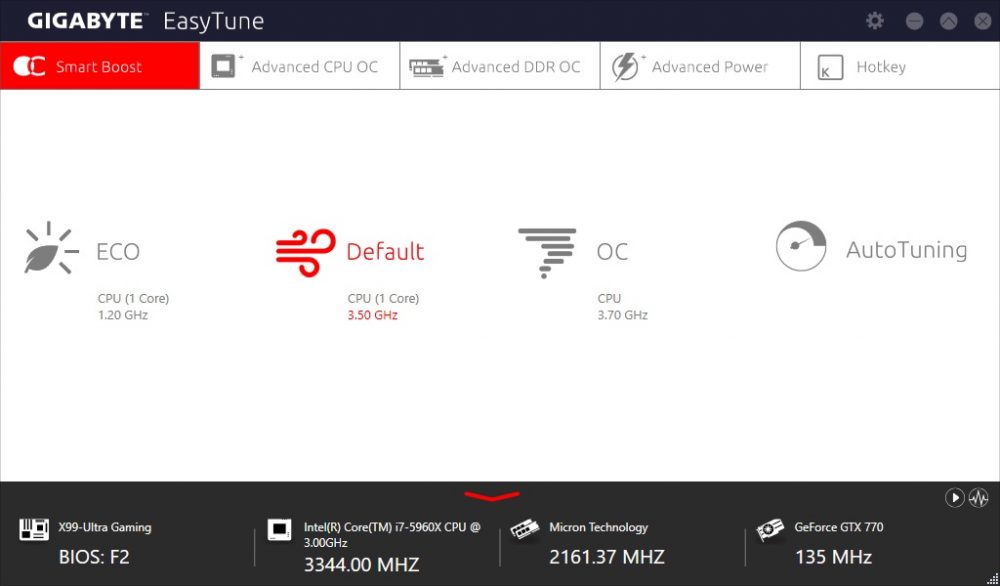
Task: Click the Smart Boost OC logo icon
Action: pos(29,66)
